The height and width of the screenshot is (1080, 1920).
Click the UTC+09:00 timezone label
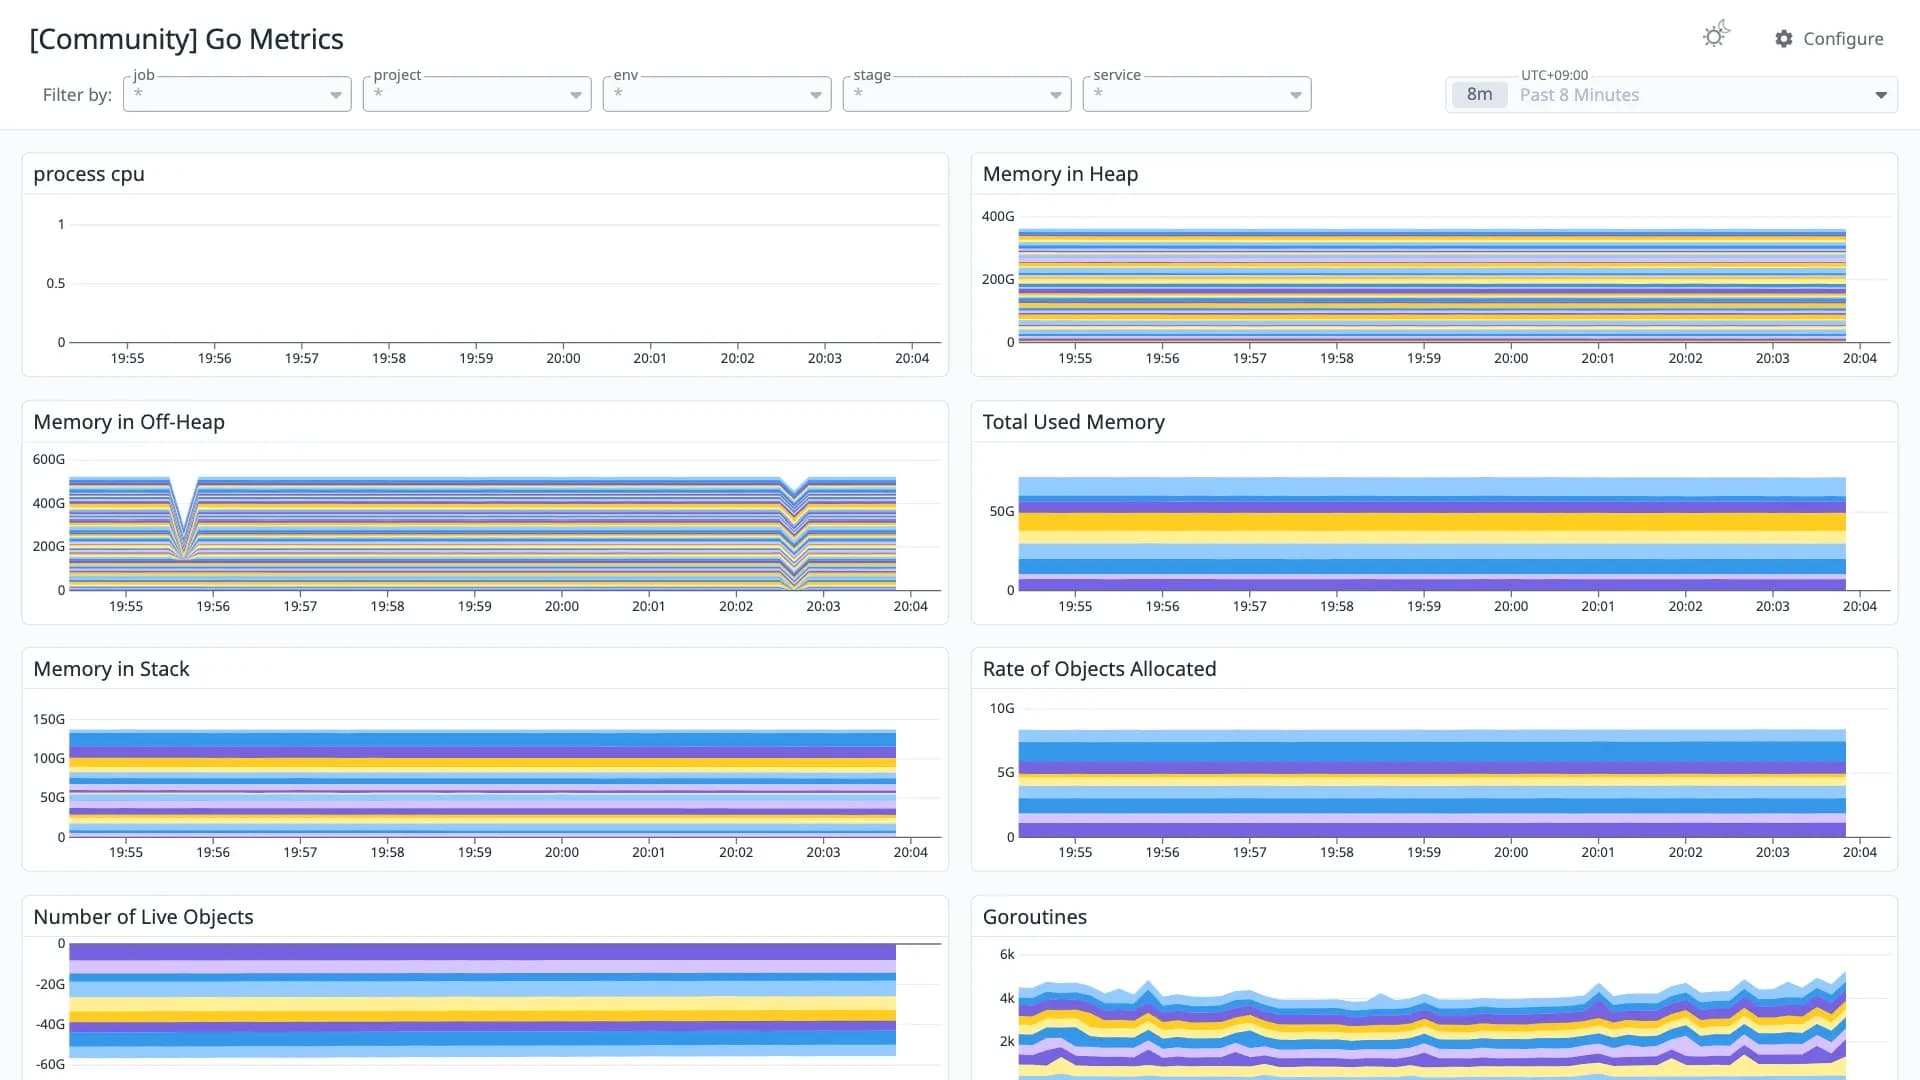pyautogui.click(x=1554, y=75)
